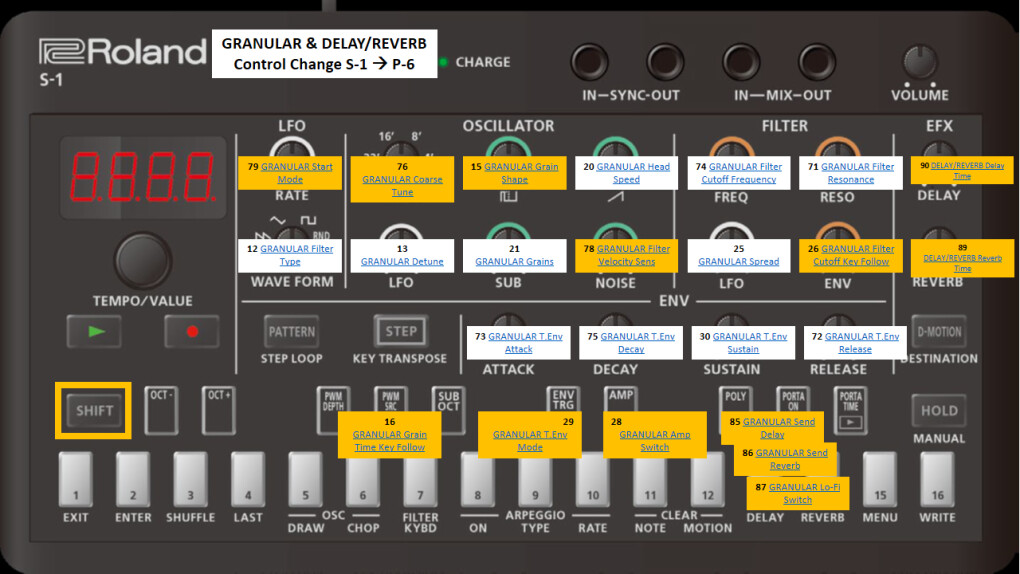Click the green CHARGE indicator light
Image resolution: width=1020 pixels, height=574 pixels.
point(444,62)
